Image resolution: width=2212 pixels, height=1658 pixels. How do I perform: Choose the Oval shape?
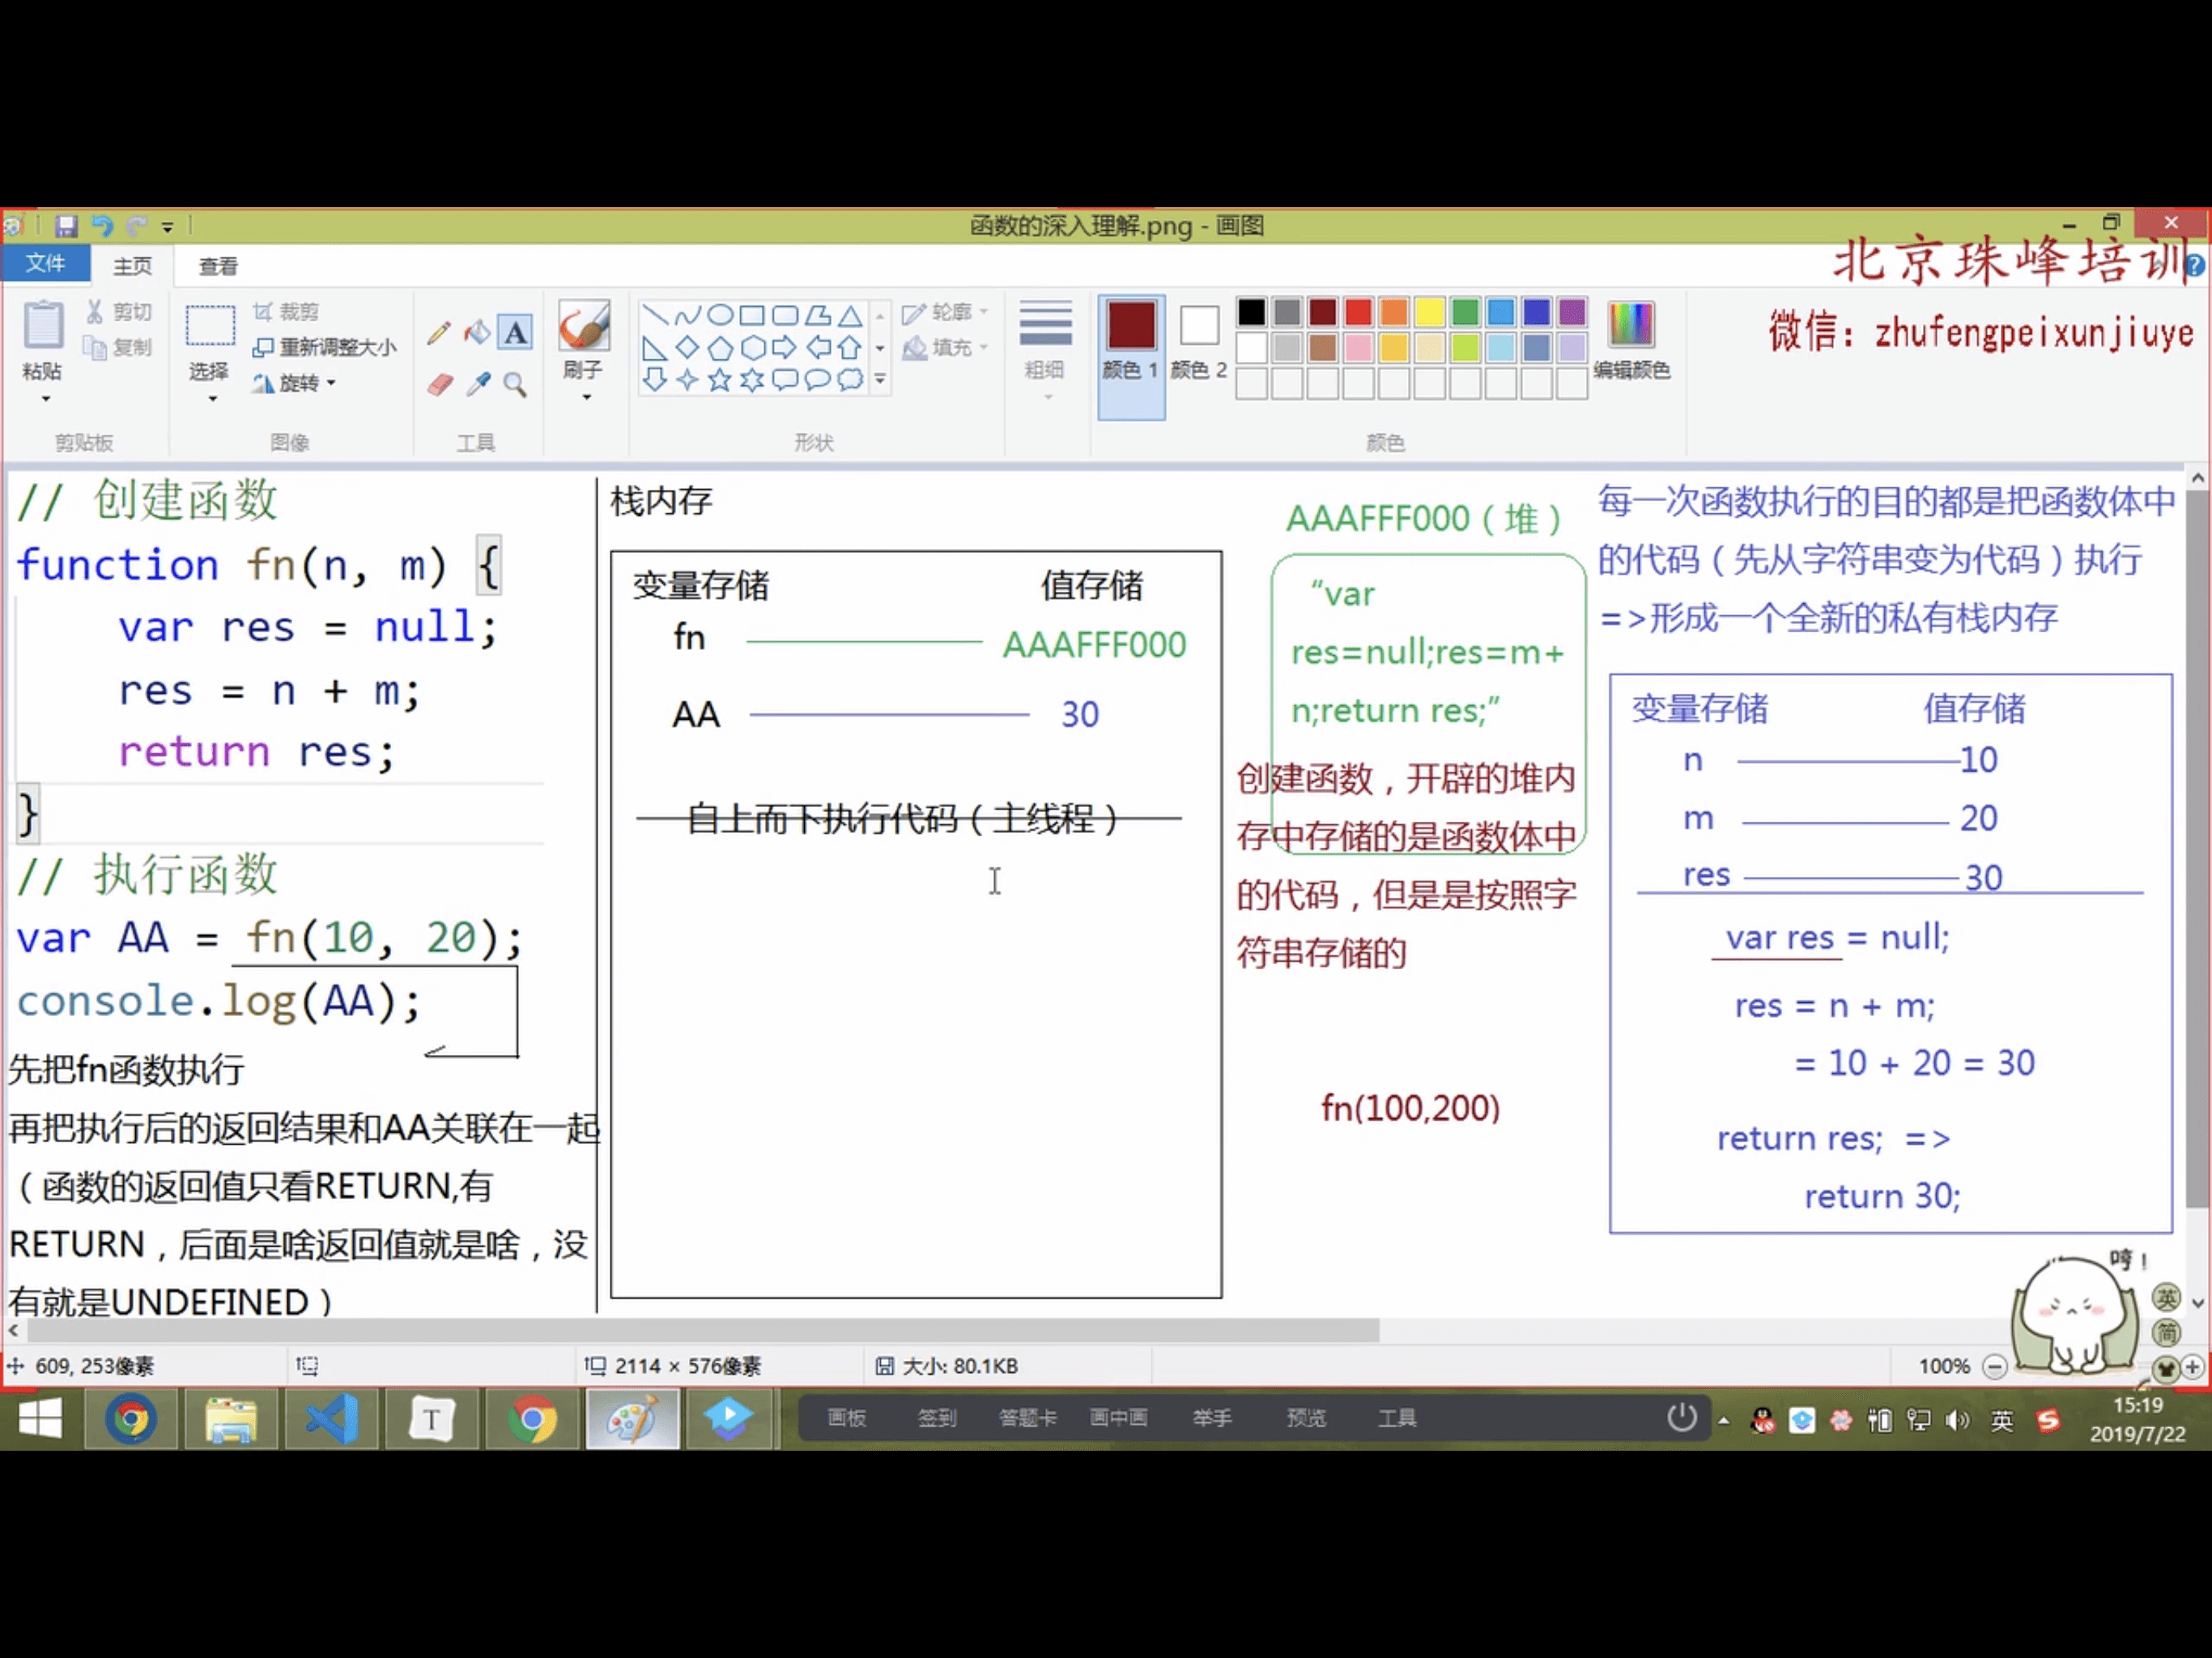[x=720, y=316]
